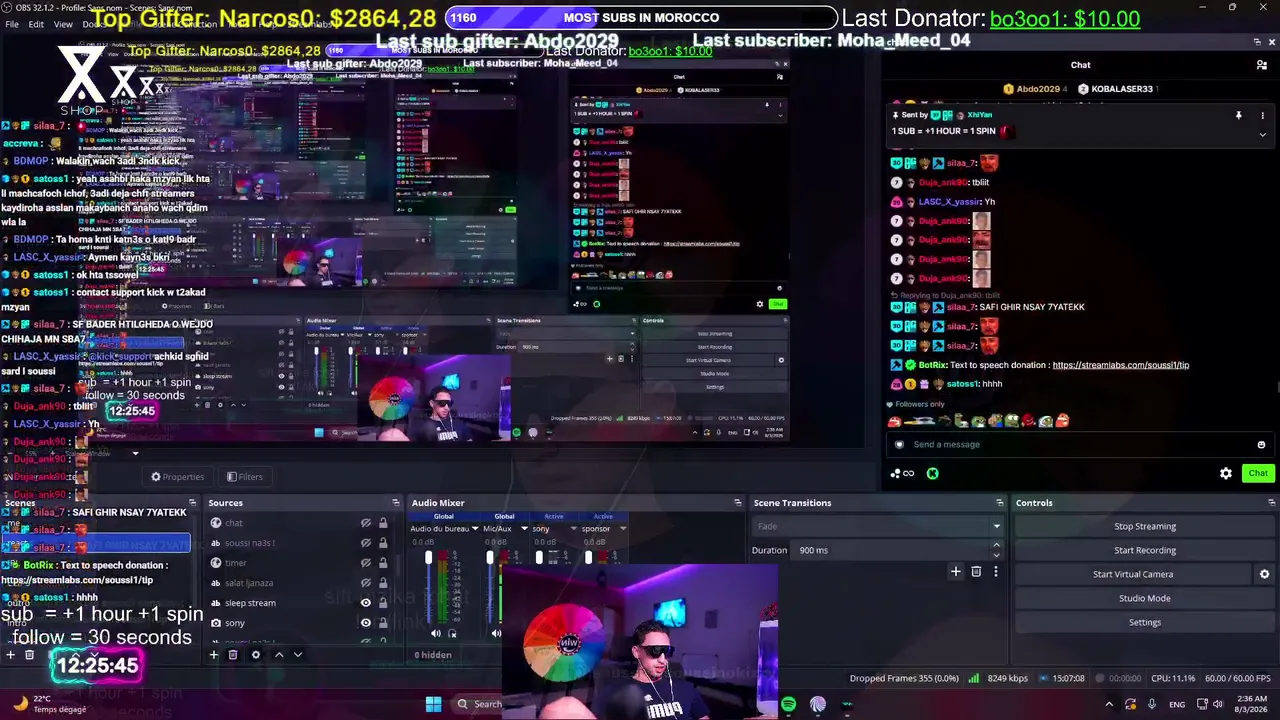Show hidden system tray icons
1280x720 pixels.
[1108, 704]
